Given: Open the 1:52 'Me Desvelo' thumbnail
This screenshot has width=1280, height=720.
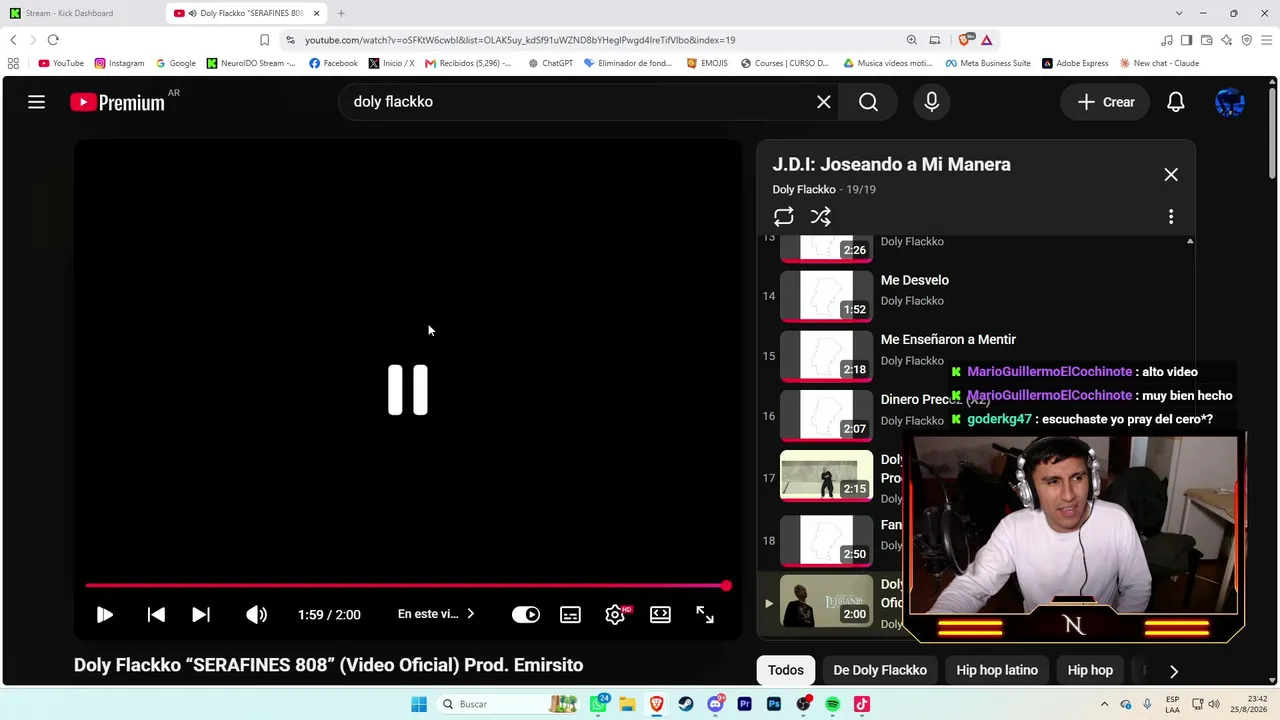Looking at the screenshot, I should (826, 296).
